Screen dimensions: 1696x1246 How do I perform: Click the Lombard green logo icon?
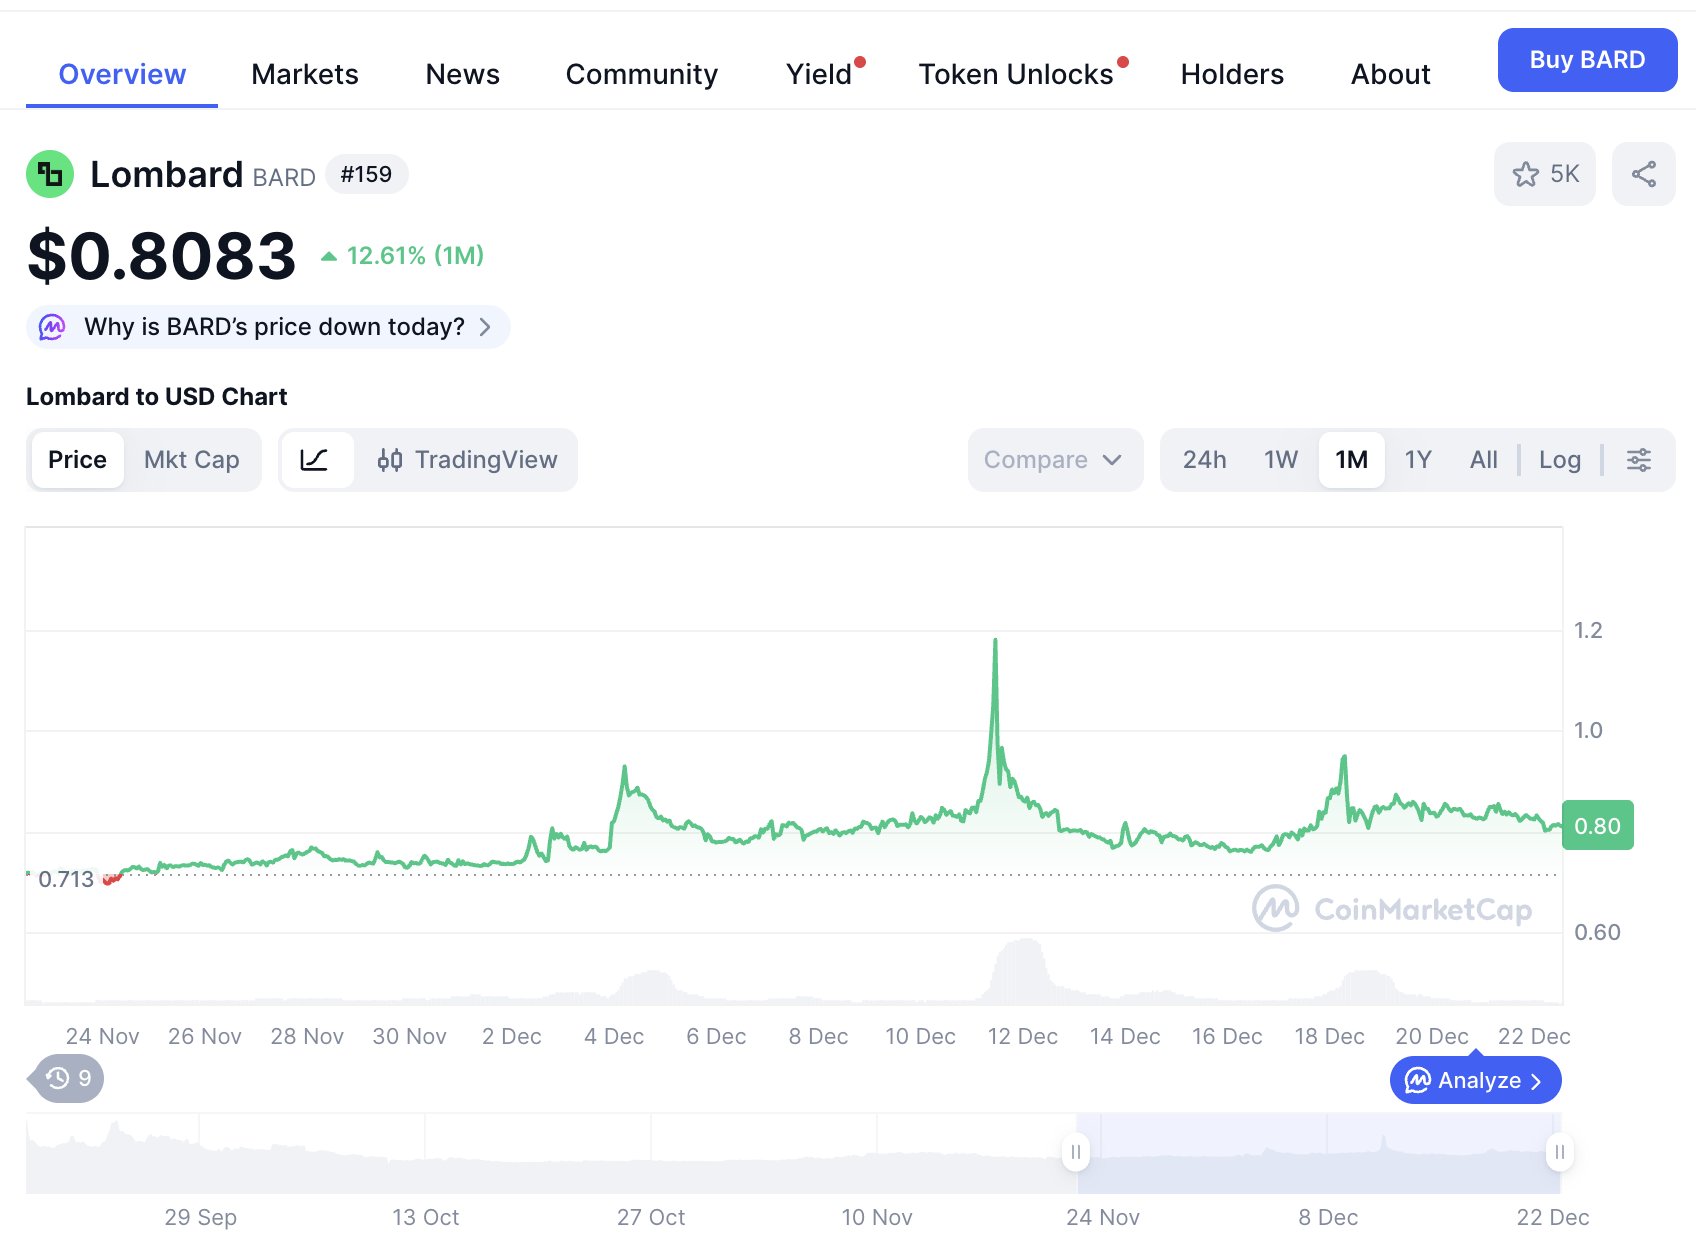[x=50, y=174]
